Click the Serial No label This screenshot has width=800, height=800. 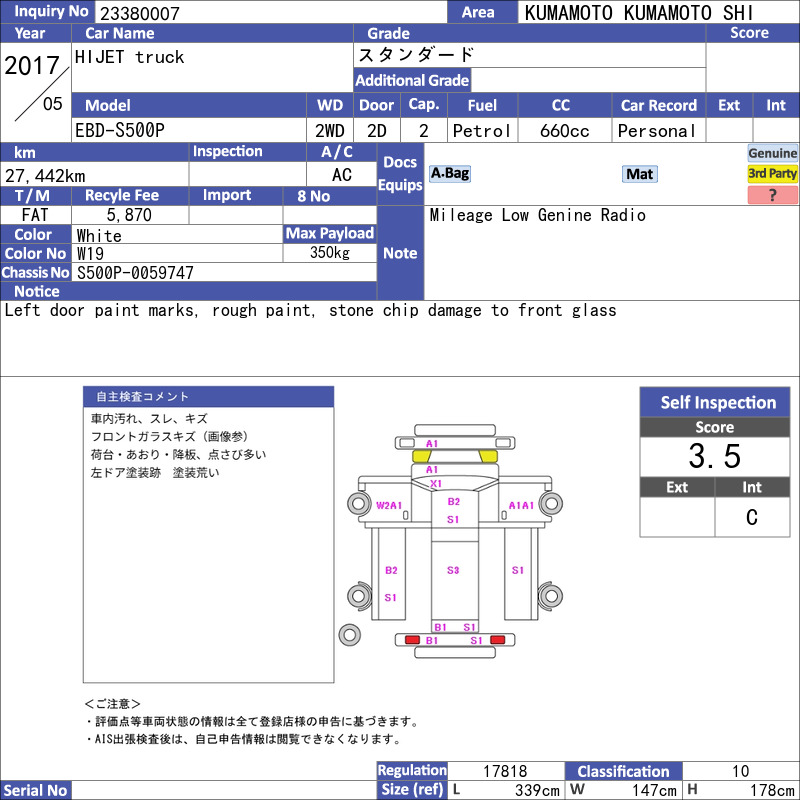point(35,790)
